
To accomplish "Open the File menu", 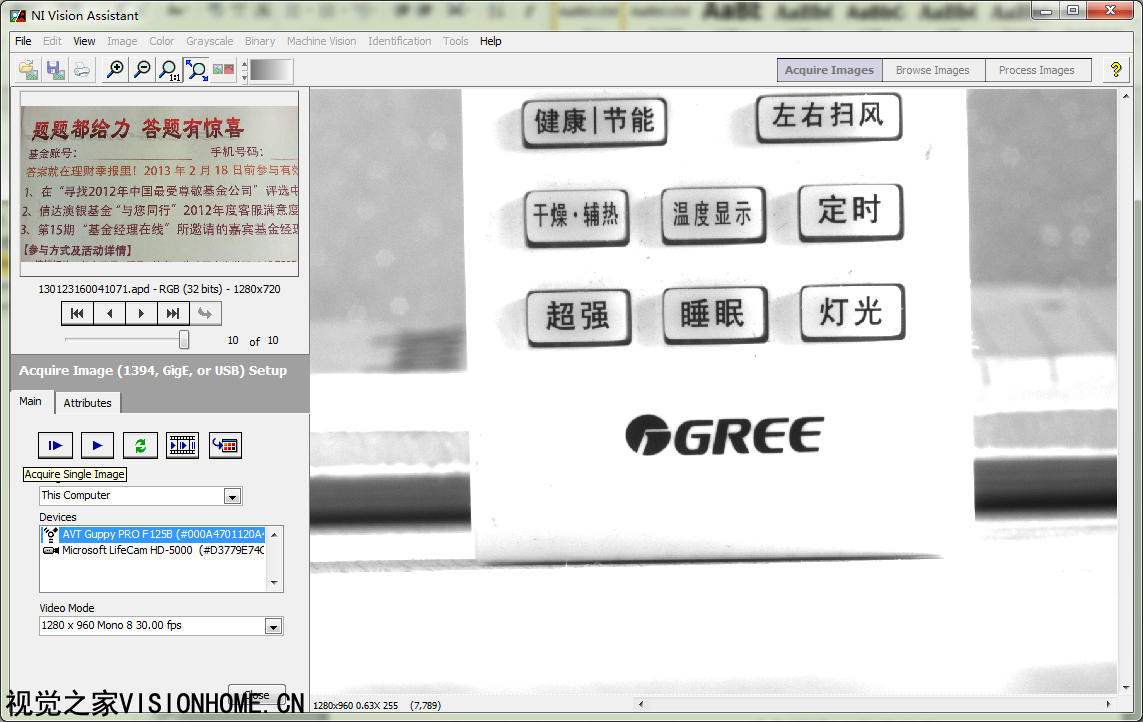I will click(23, 41).
